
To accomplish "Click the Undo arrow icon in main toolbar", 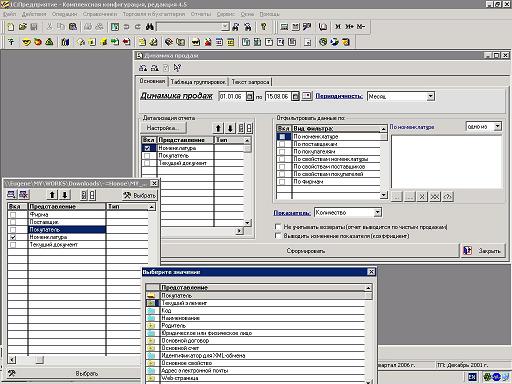I will pos(126,27).
